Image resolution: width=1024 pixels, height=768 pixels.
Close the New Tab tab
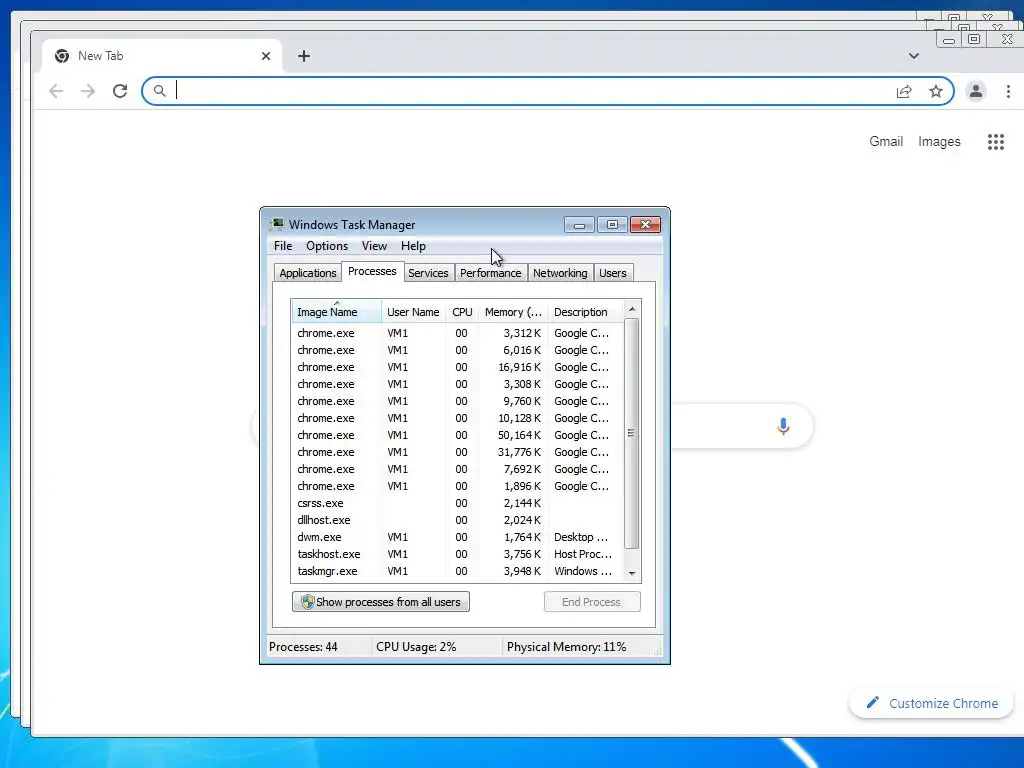click(266, 56)
